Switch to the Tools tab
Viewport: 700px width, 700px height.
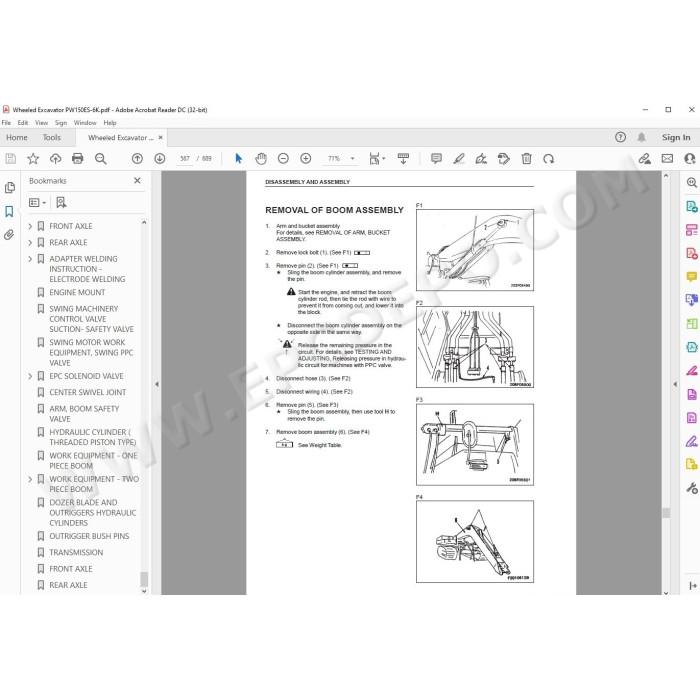click(x=52, y=138)
